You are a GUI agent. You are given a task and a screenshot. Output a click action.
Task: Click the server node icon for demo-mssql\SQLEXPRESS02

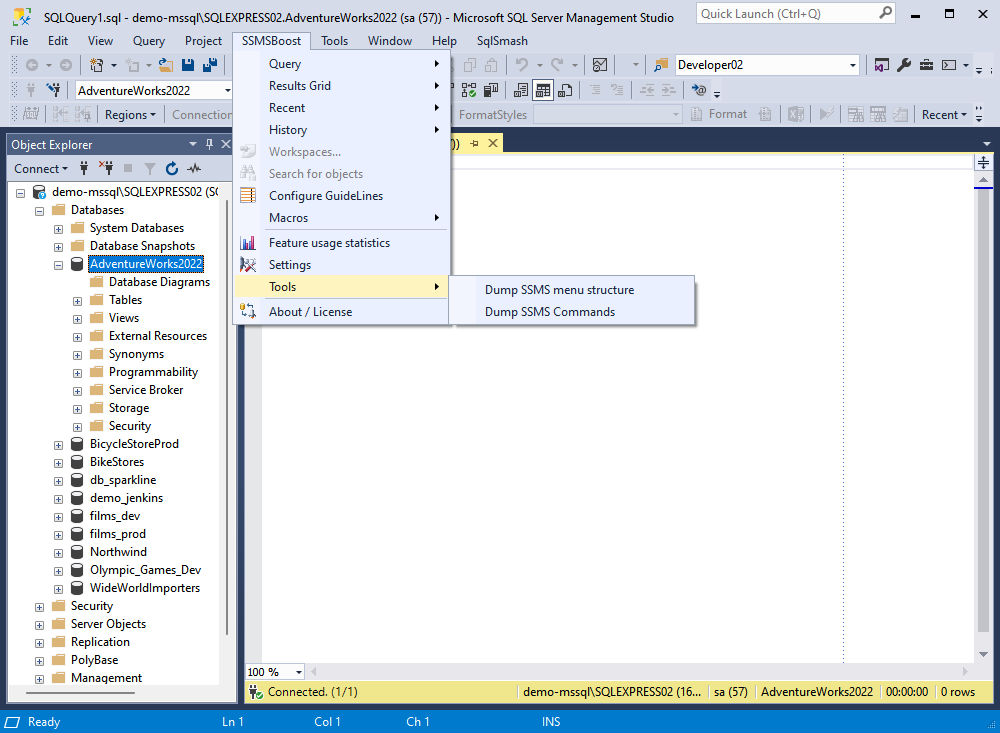pyautogui.click(x=39, y=192)
